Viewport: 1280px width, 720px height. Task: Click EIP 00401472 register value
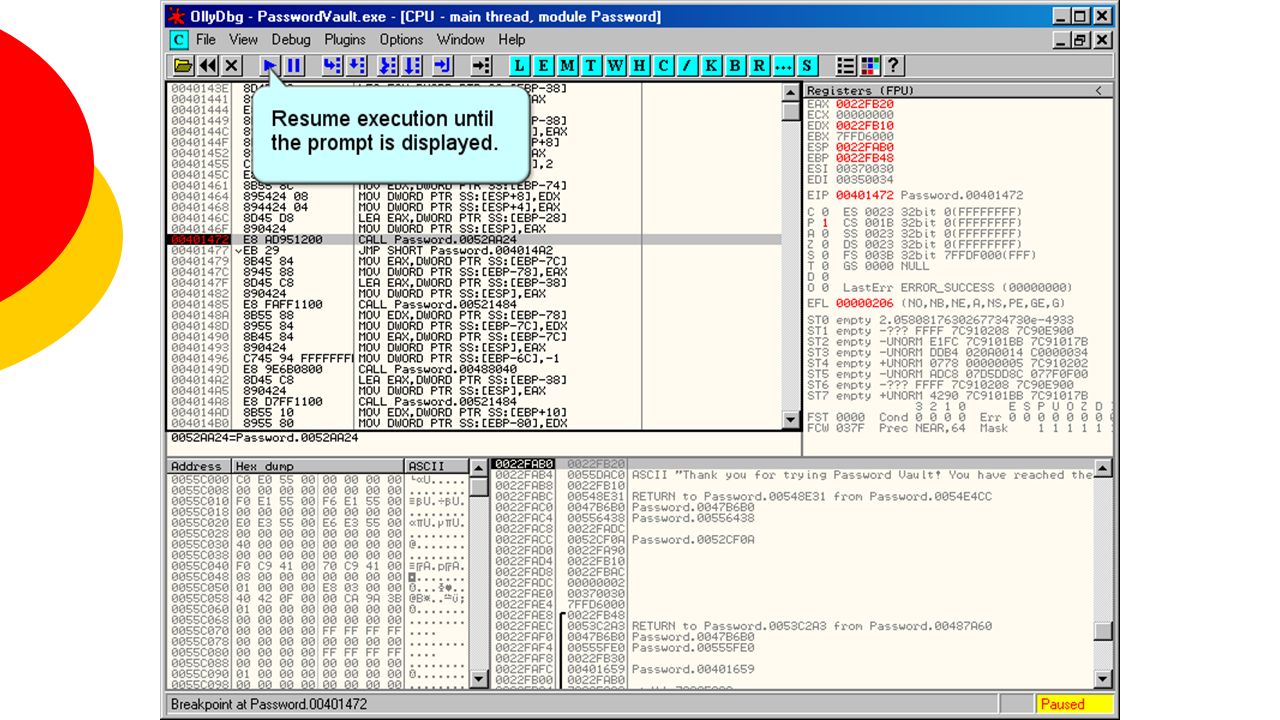point(864,195)
